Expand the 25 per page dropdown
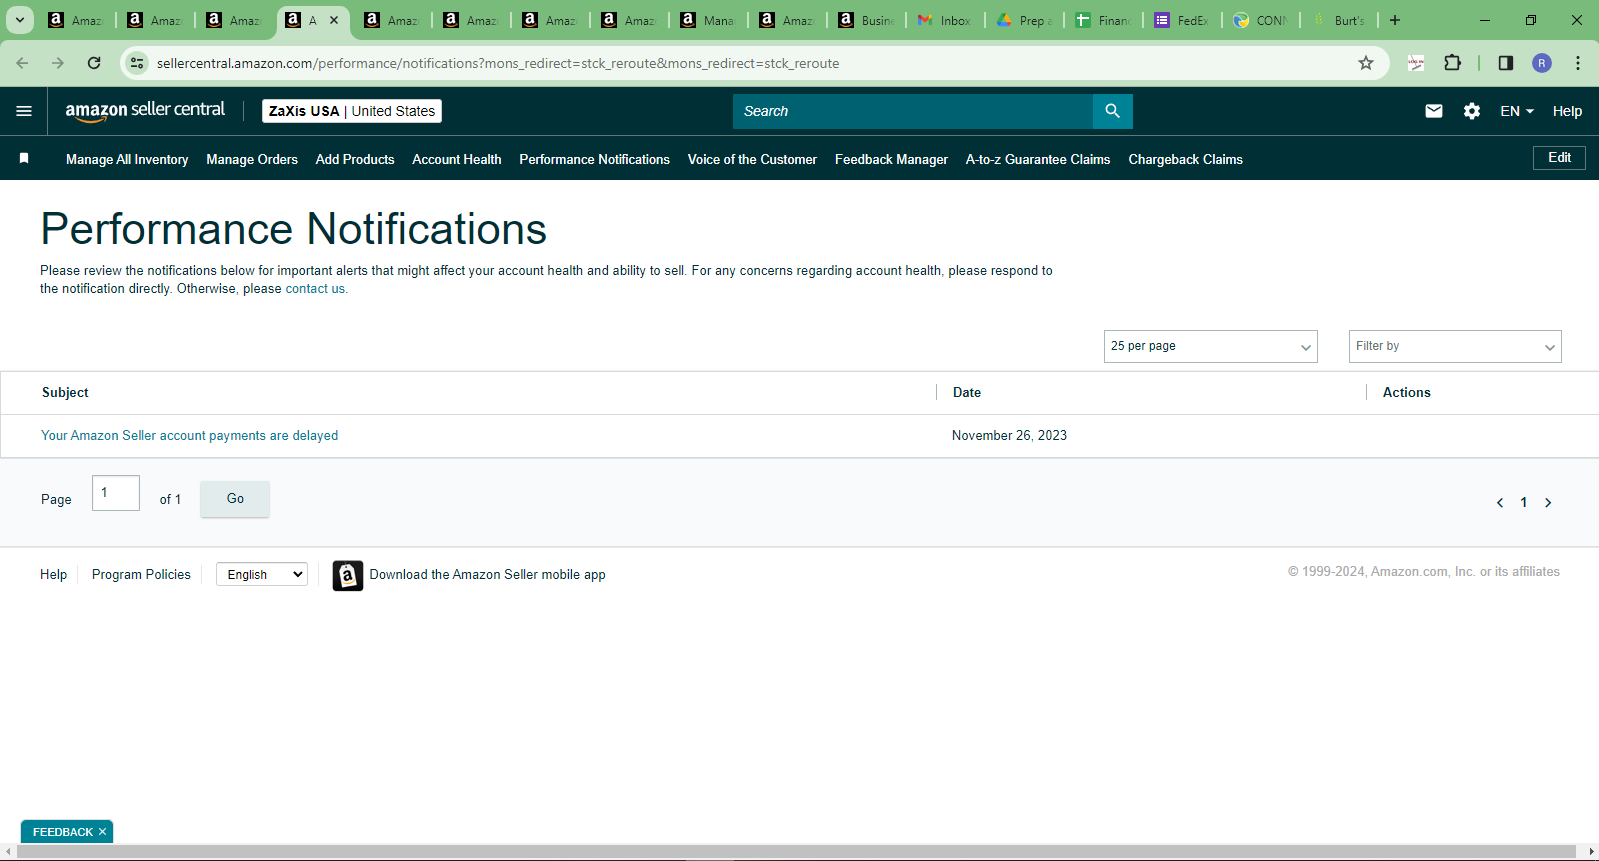The height and width of the screenshot is (861, 1599). coord(1211,346)
